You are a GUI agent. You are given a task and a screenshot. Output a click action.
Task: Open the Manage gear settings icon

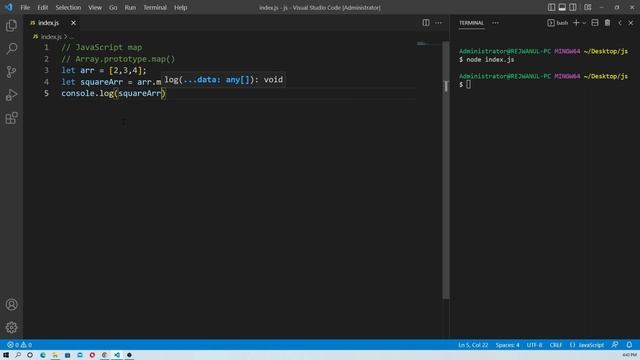click(x=11, y=327)
